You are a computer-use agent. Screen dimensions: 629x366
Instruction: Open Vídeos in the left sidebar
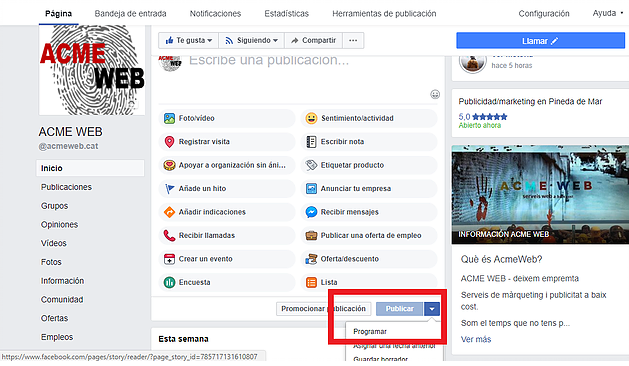point(54,243)
